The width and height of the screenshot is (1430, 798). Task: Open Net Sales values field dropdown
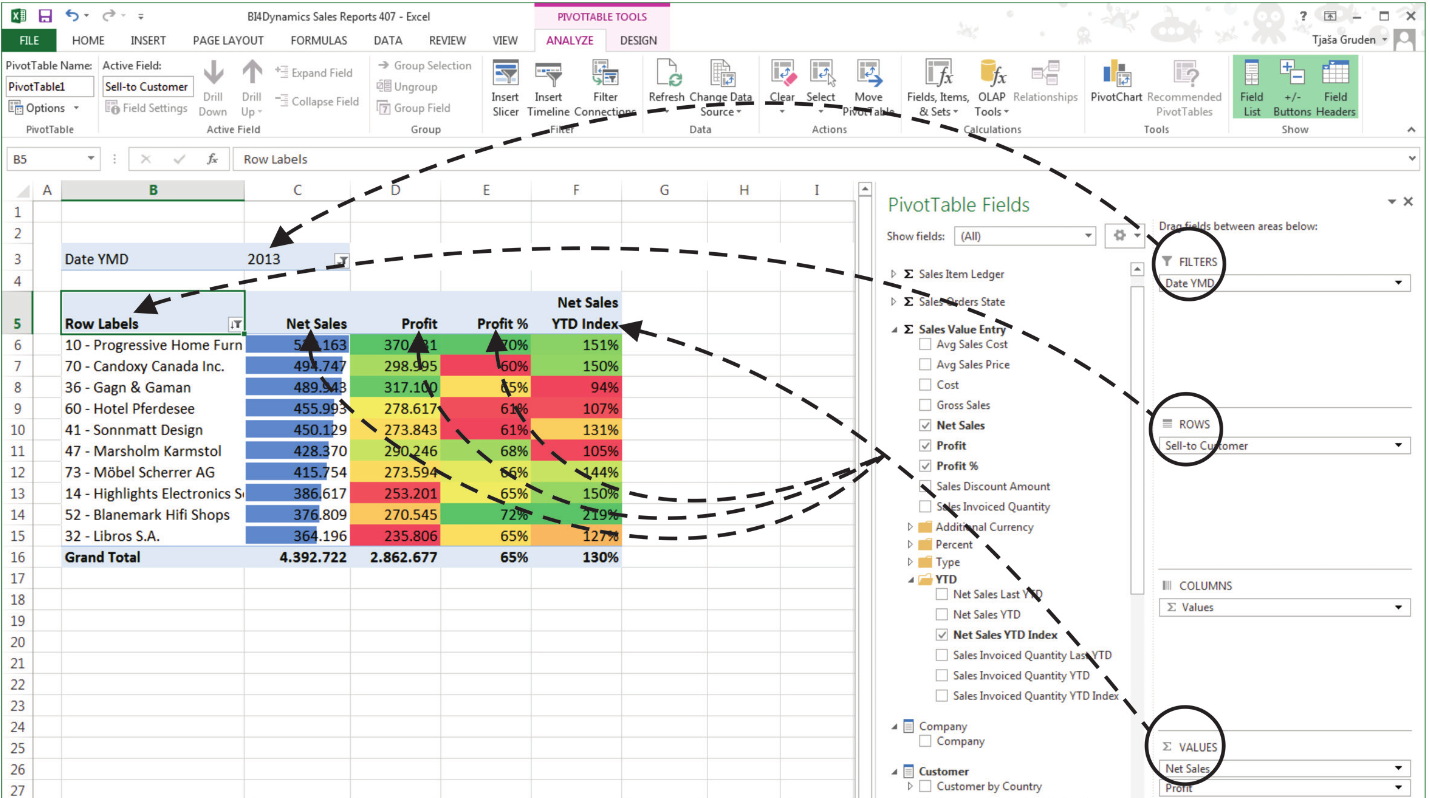(1399, 769)
